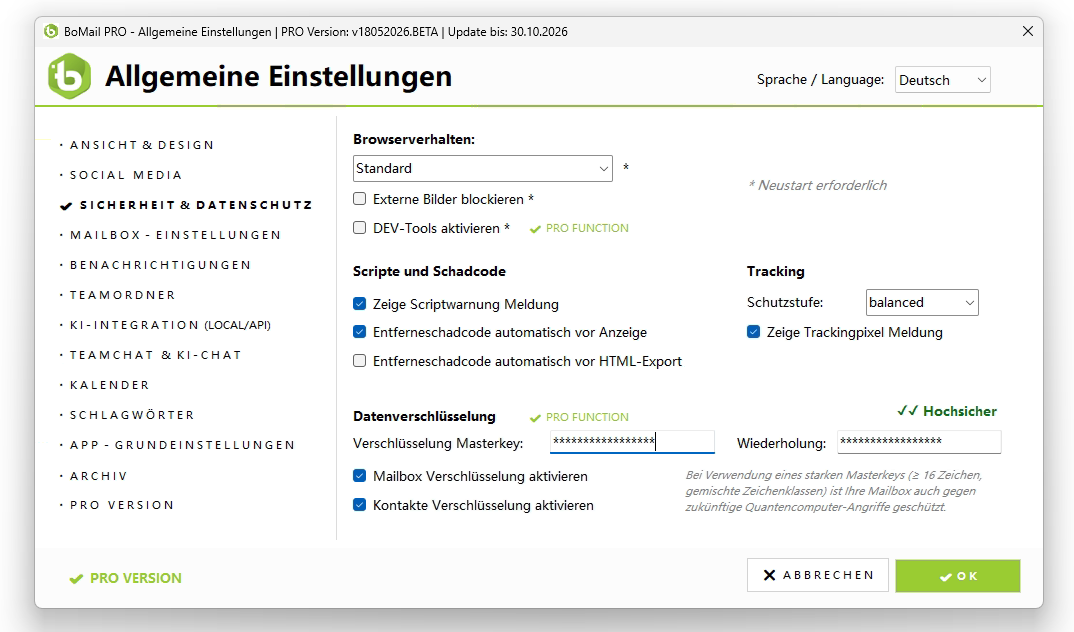Click the Schutzstufe label

785,303
